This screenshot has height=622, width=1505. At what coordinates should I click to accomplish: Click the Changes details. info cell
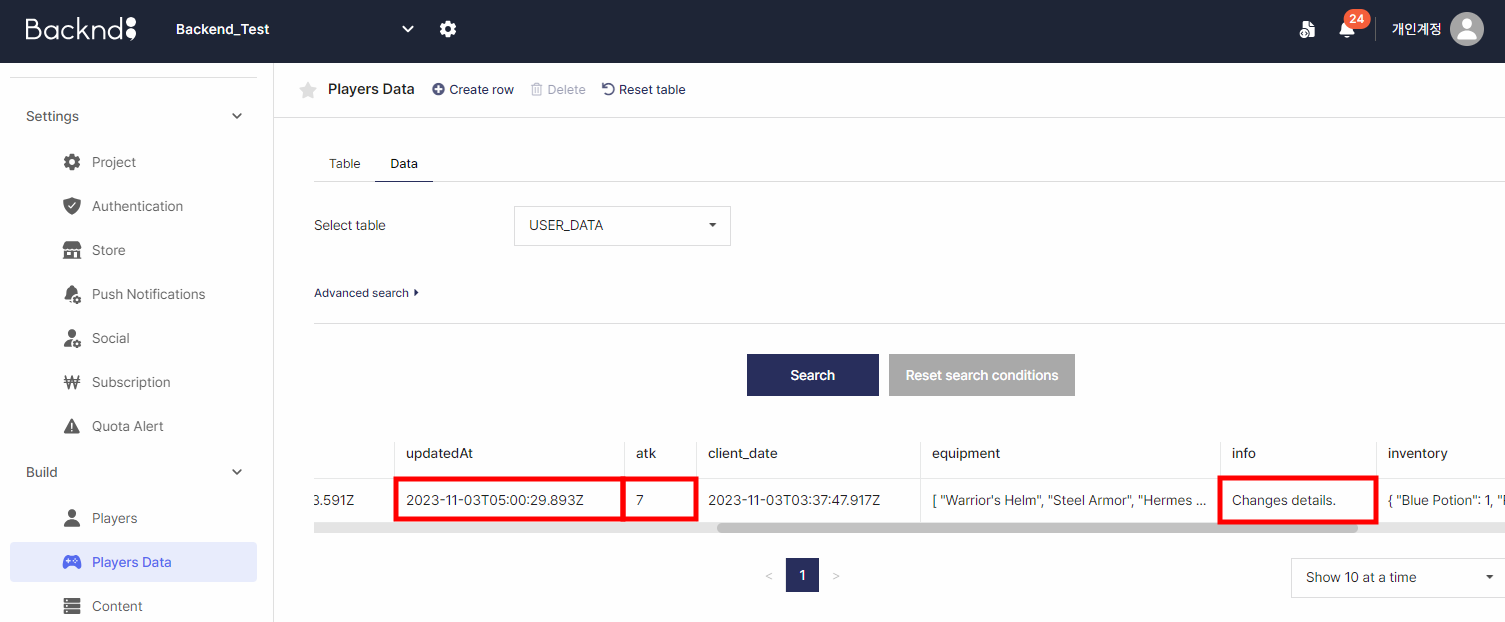pyautogui.click(x=1298, y=500)
